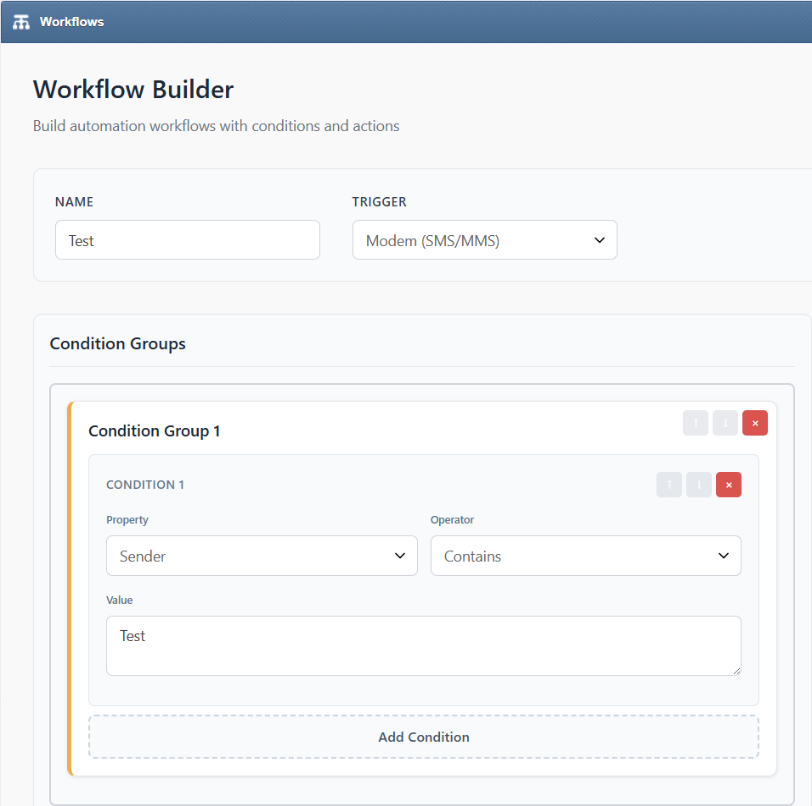Image resolution: width=812 pixels, height=806 pixels.
Task: Move Condition Group 1 down
Action: [x=725, y=423]
